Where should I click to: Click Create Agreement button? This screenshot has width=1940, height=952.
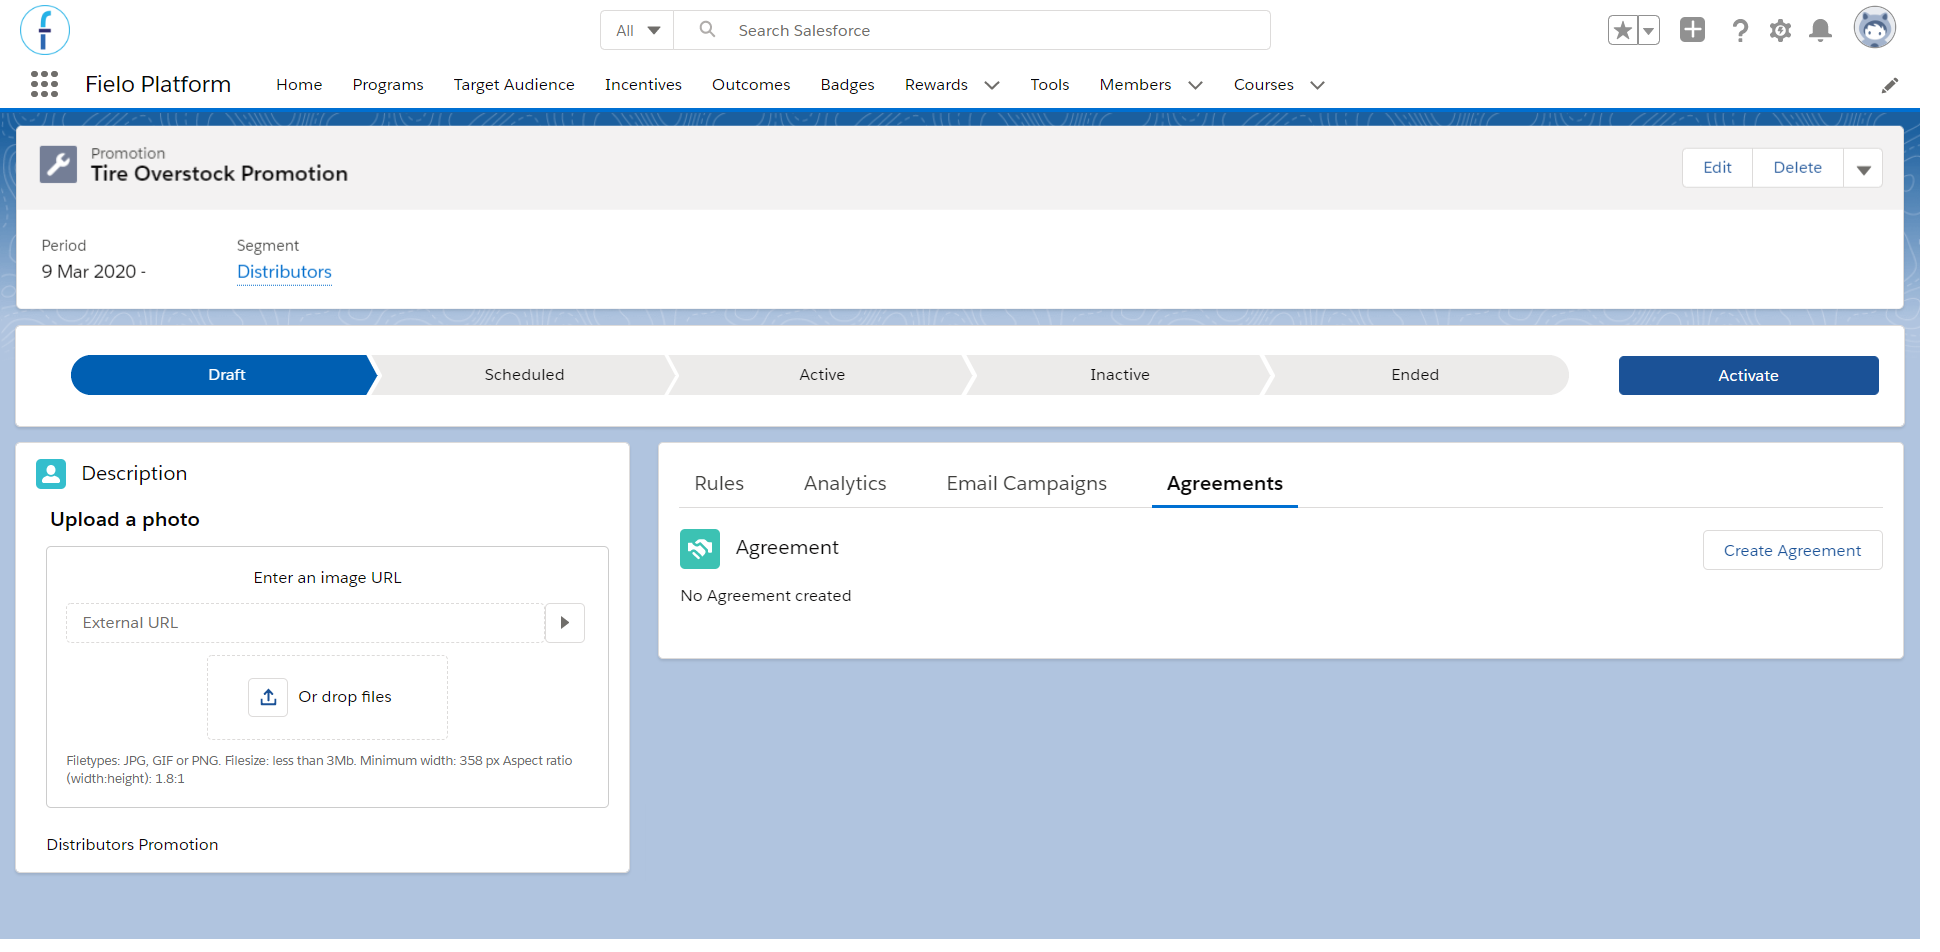[x=1792, y=551]
